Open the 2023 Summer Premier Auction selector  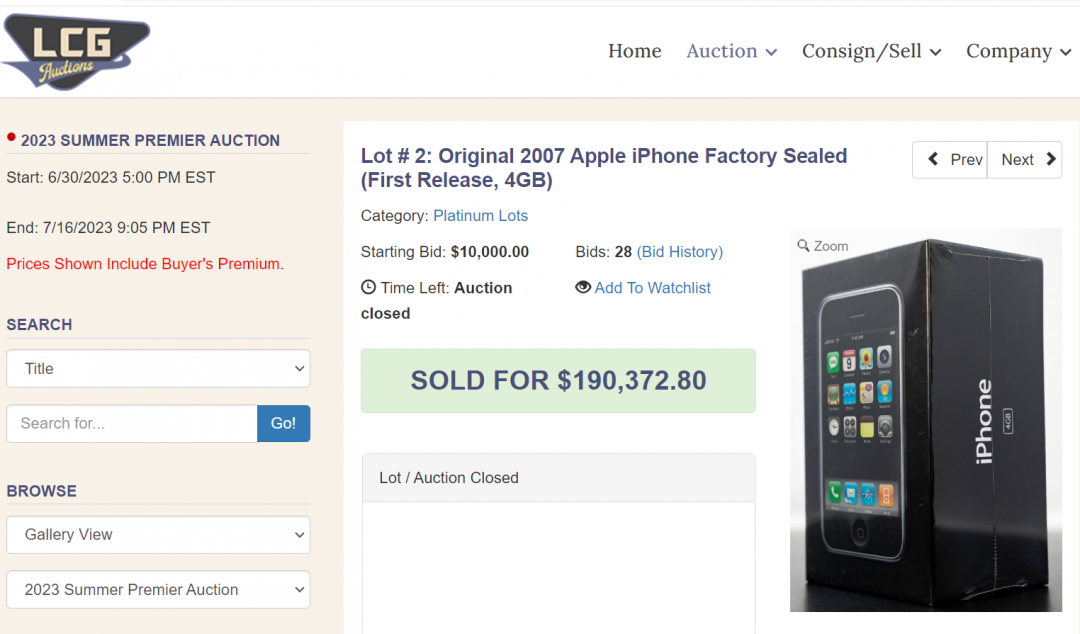[158, 589]
